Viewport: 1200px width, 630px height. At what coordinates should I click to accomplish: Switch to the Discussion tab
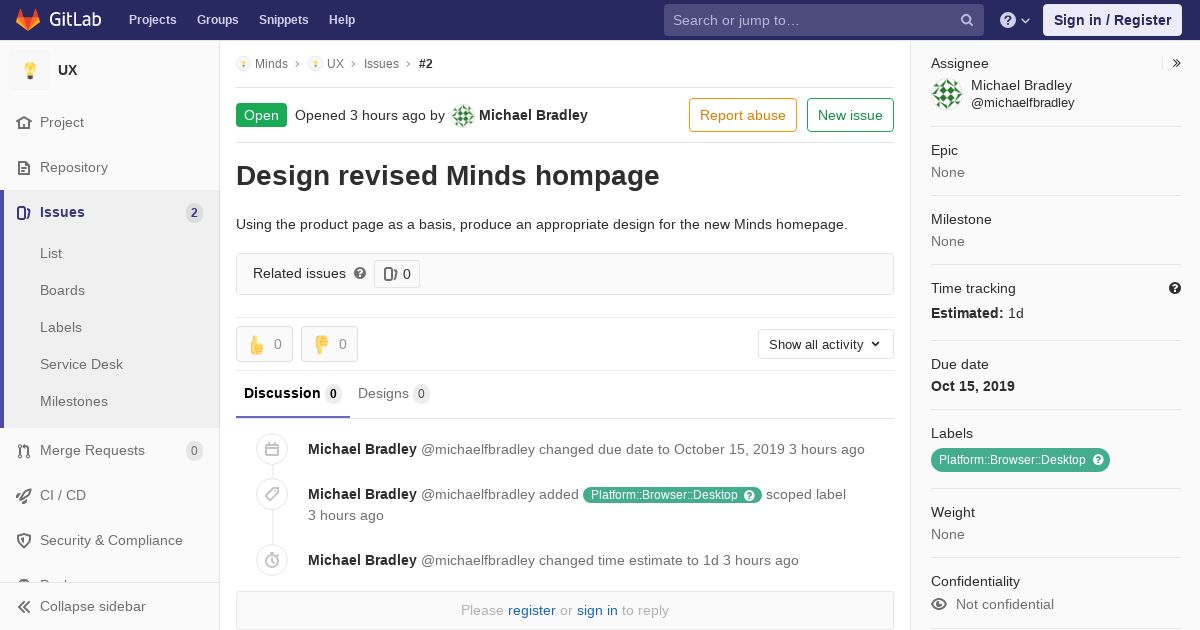tap(293, 393)
